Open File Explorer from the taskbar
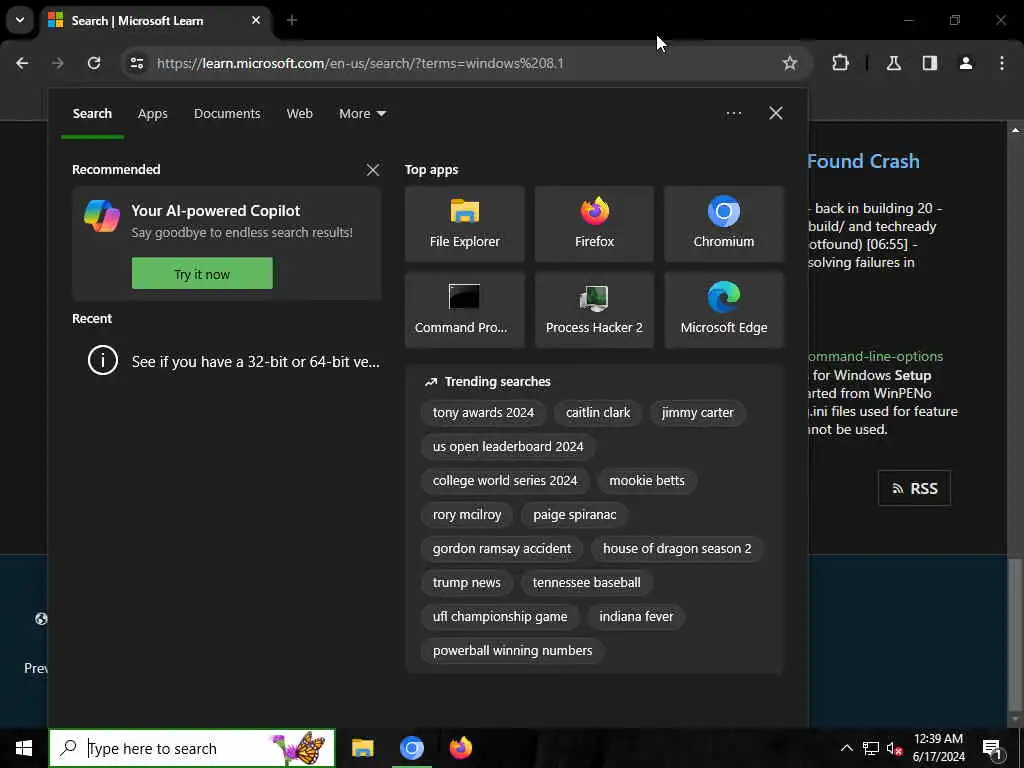 362,748
